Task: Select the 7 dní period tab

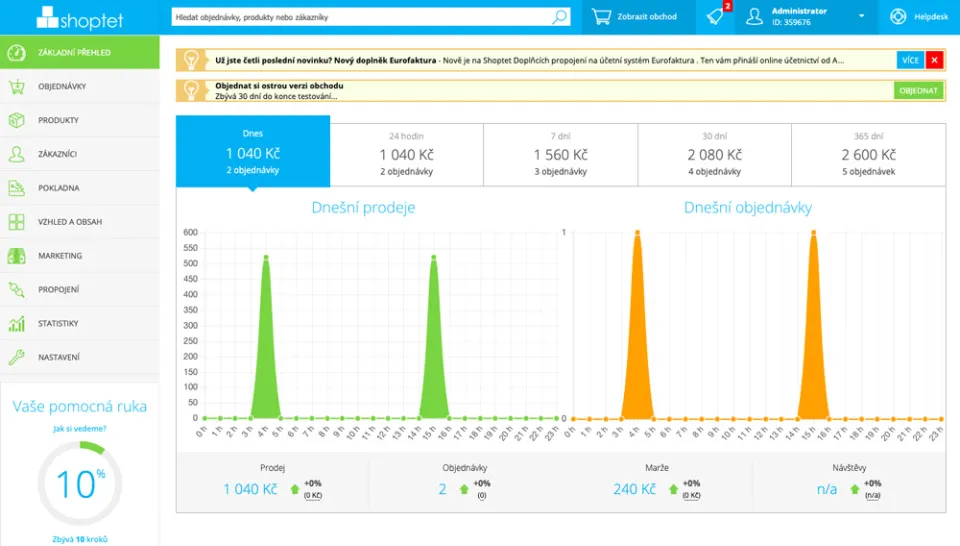Action: pyautogui.click(x=560, y=155)
